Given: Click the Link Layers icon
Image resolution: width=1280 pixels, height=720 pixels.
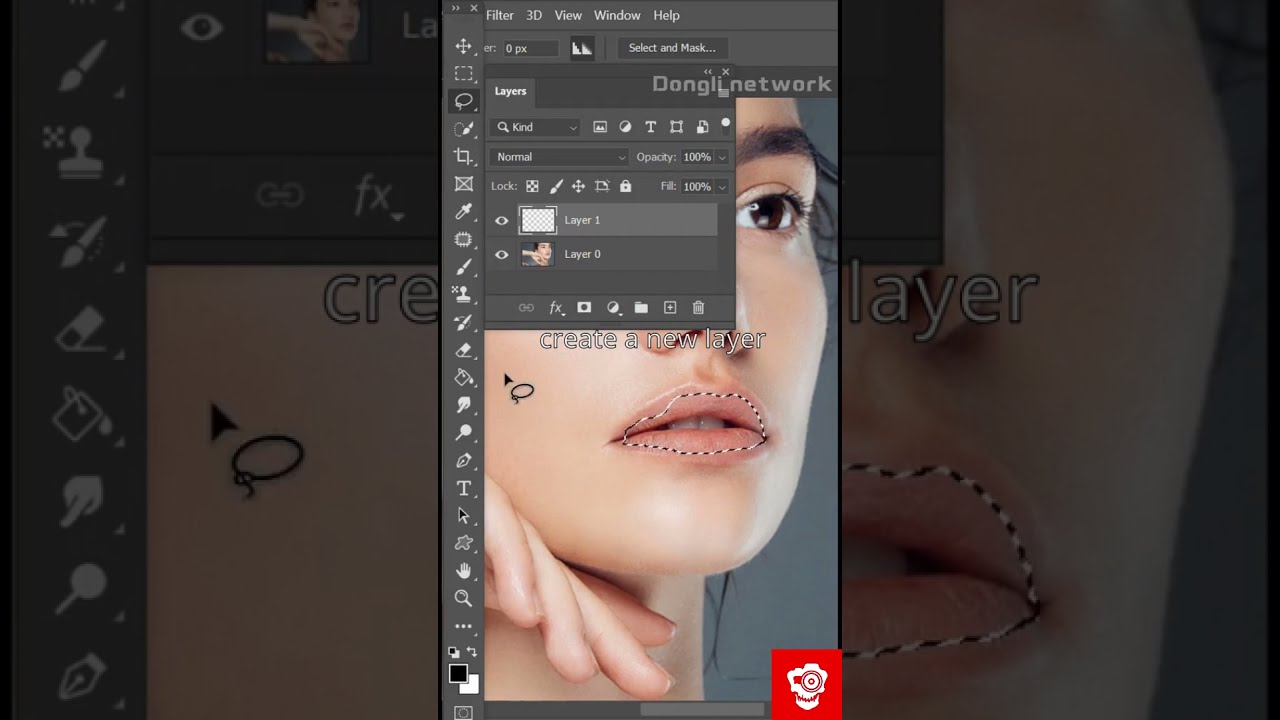Looking at the screenshot, I should click(x=526, y=308).
